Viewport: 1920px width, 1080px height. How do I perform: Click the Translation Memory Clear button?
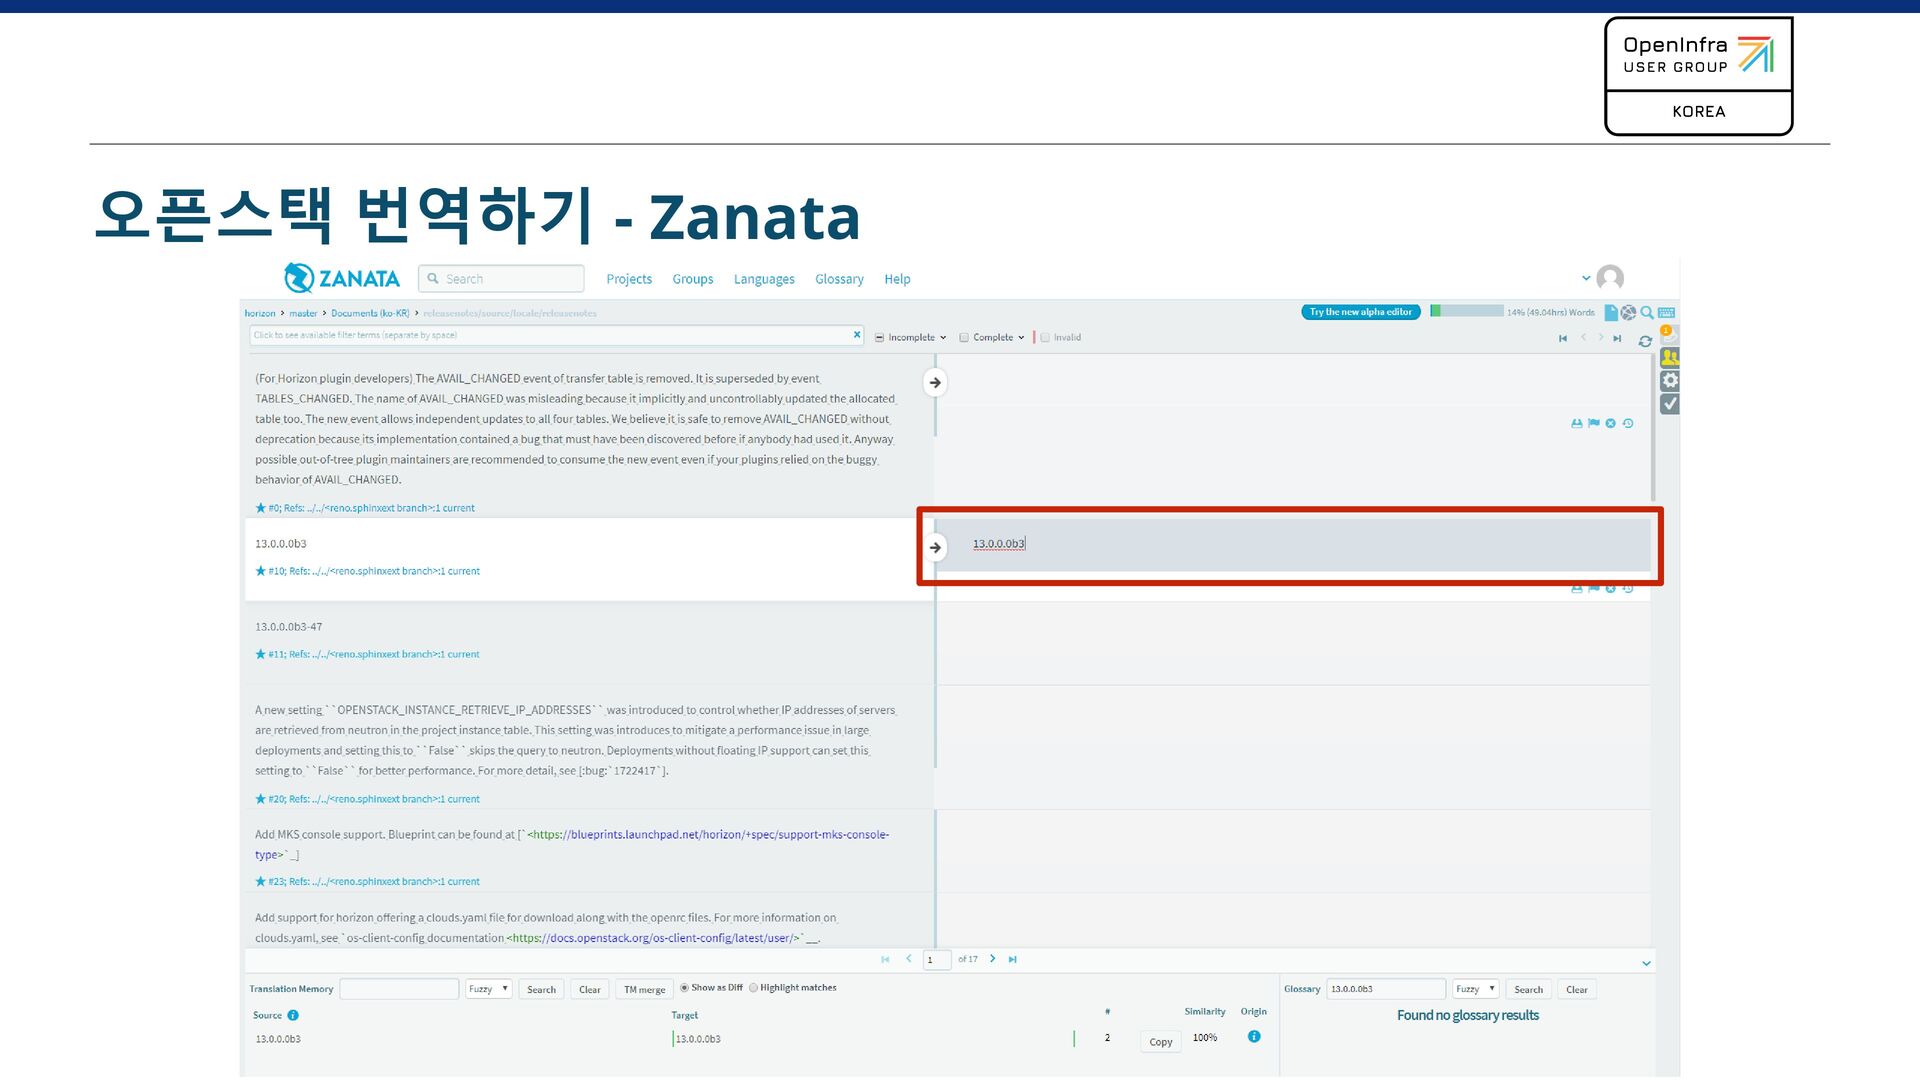(590, 989)
